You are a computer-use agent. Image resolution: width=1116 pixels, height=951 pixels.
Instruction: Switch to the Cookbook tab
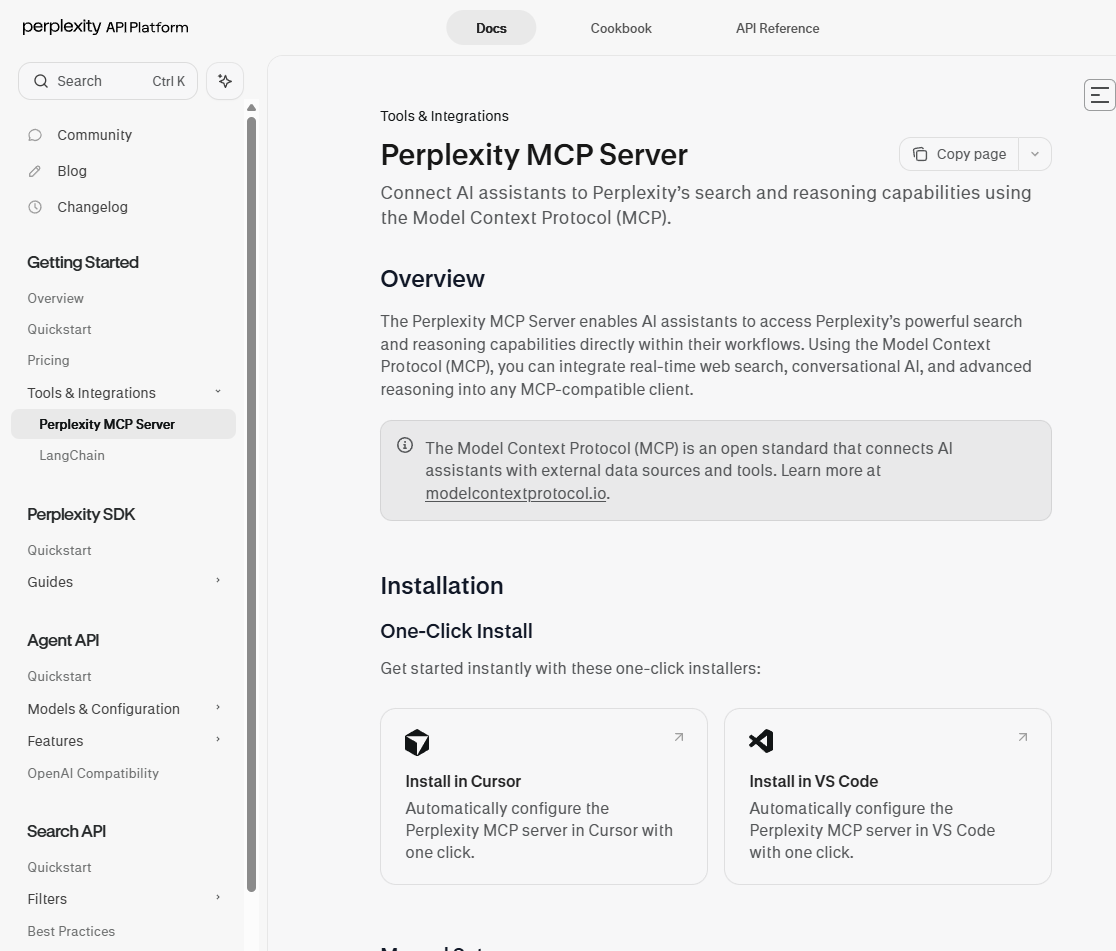tap(620, 28)
